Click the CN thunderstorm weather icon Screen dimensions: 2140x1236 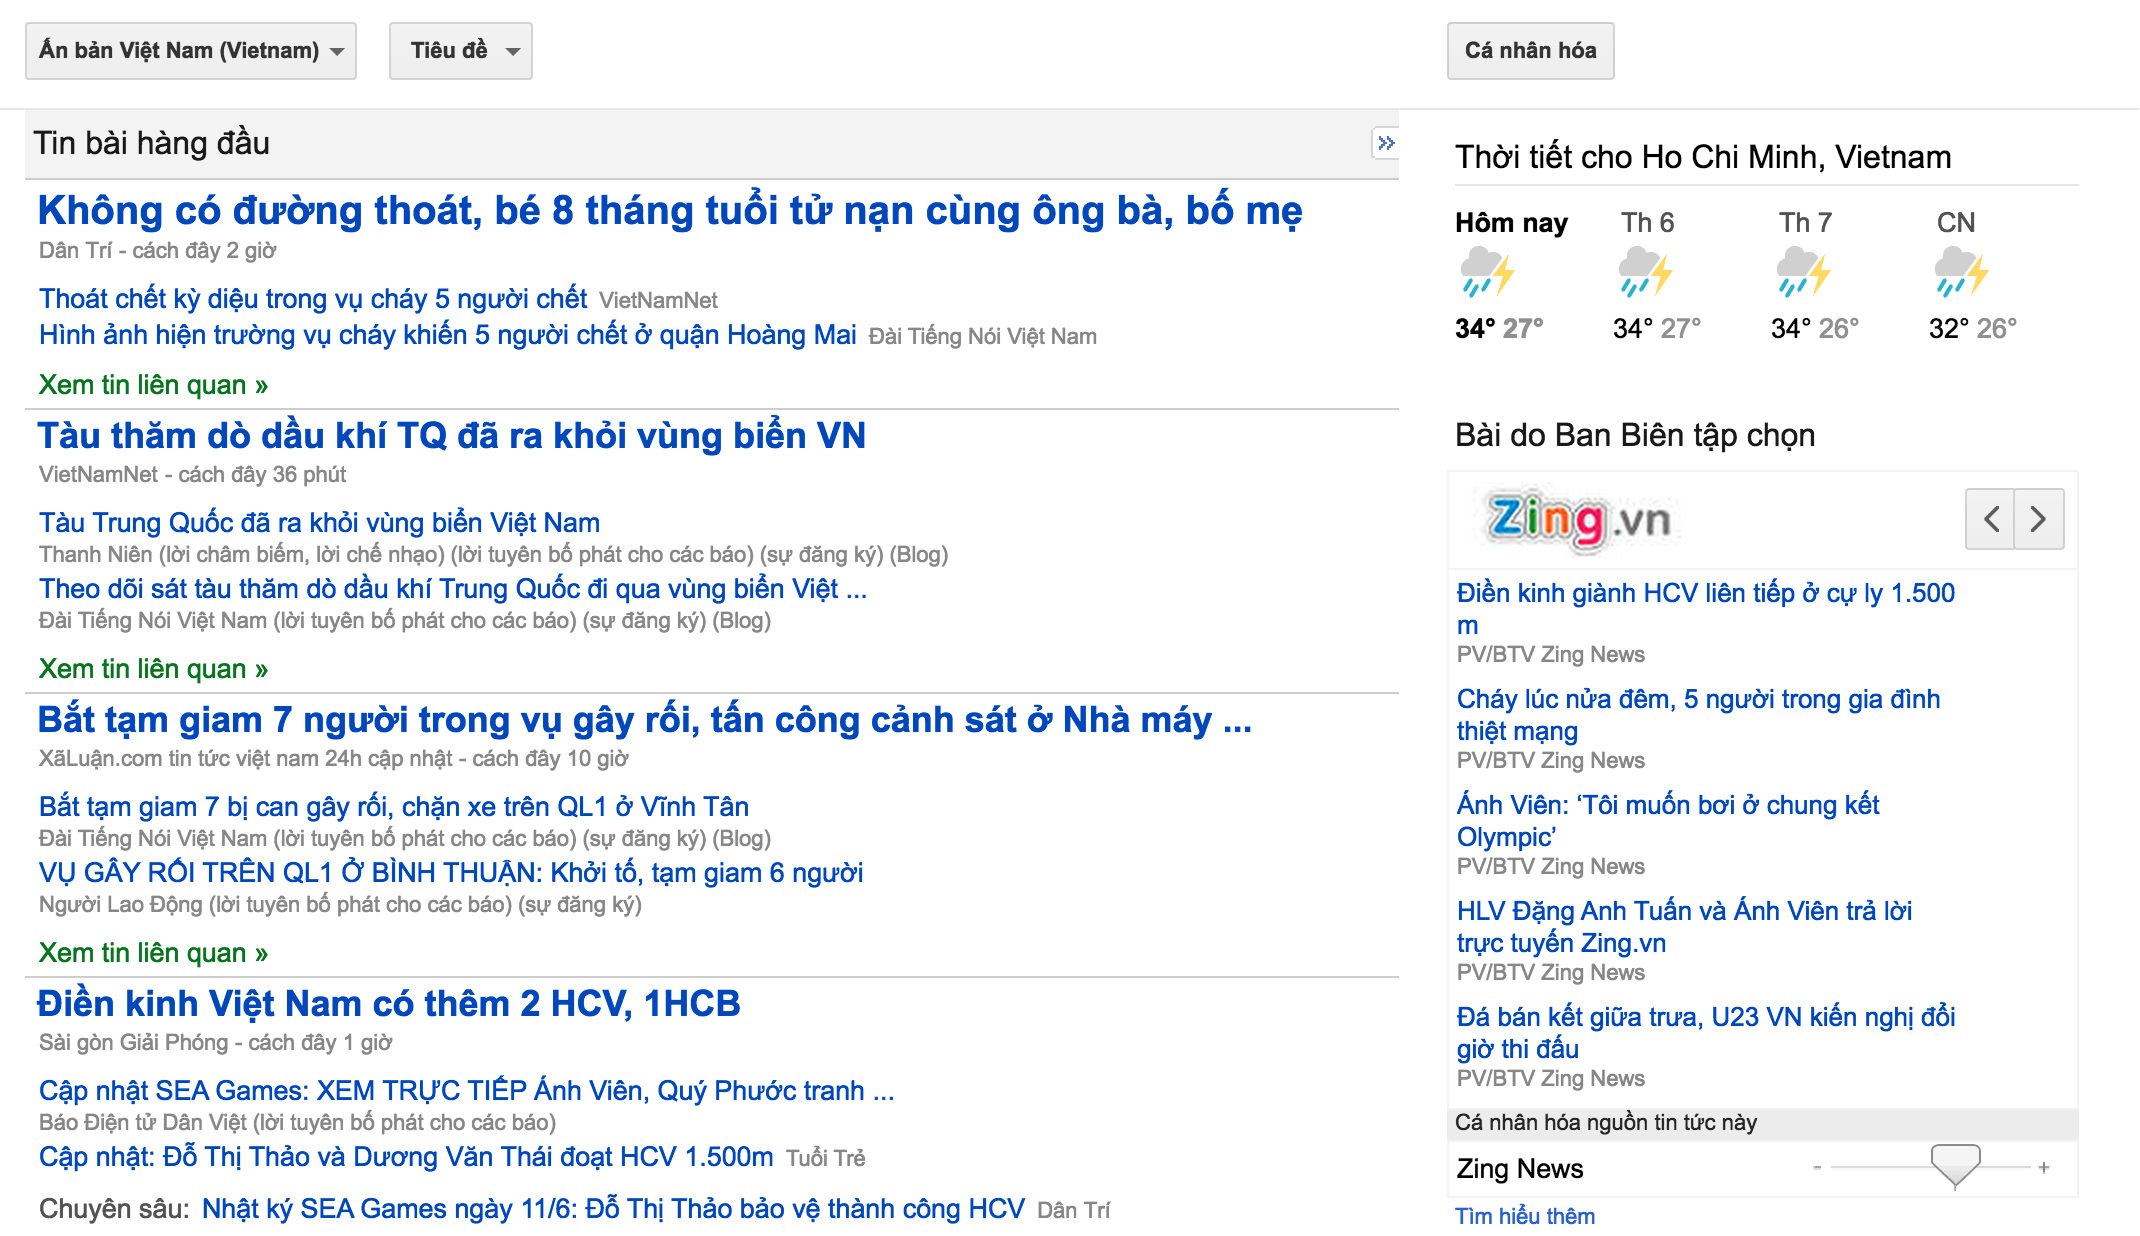pyautogui.click(x=1961, y=273)
